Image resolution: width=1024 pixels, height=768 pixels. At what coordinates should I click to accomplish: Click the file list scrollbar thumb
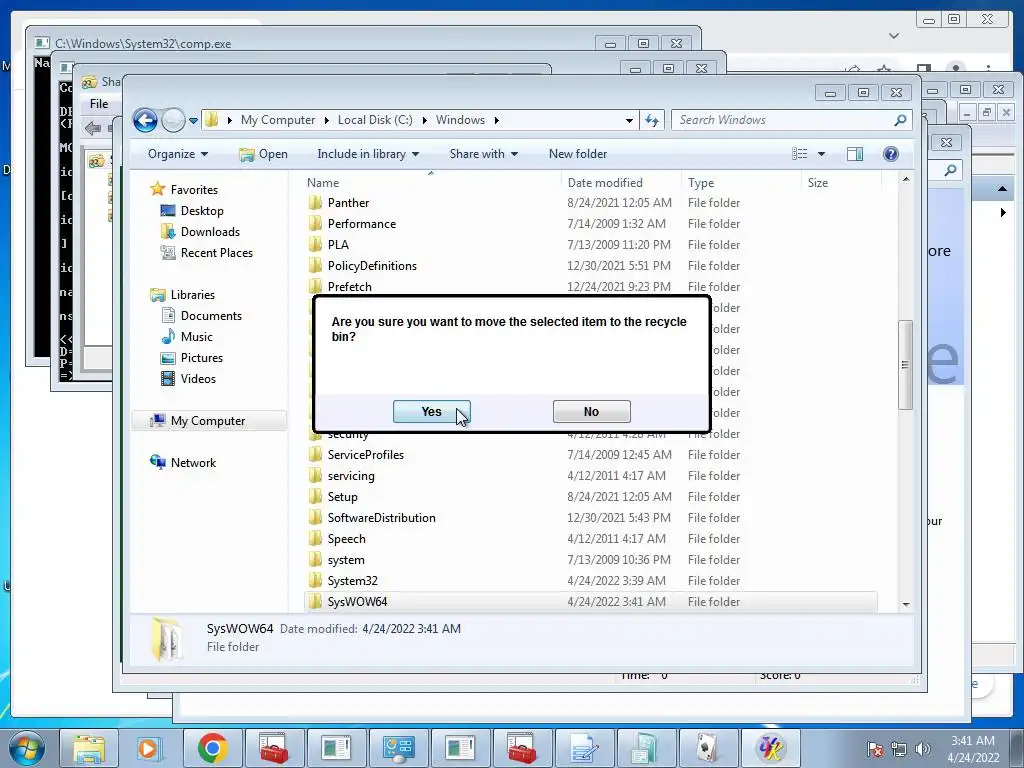905,365
